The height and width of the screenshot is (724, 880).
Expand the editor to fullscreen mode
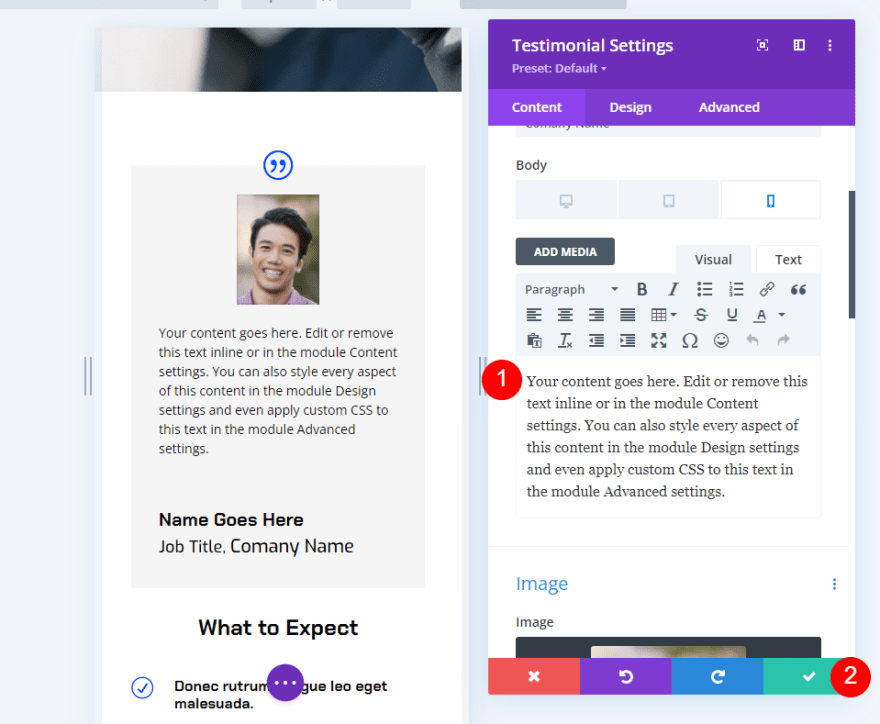tap(657, 340)
